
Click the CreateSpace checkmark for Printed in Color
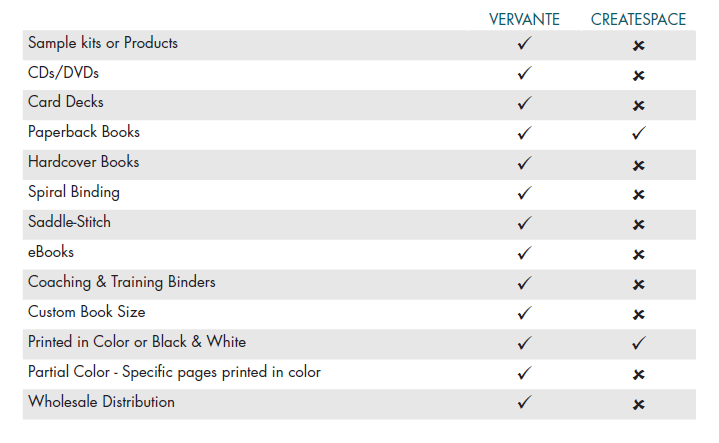coord(638,343)
